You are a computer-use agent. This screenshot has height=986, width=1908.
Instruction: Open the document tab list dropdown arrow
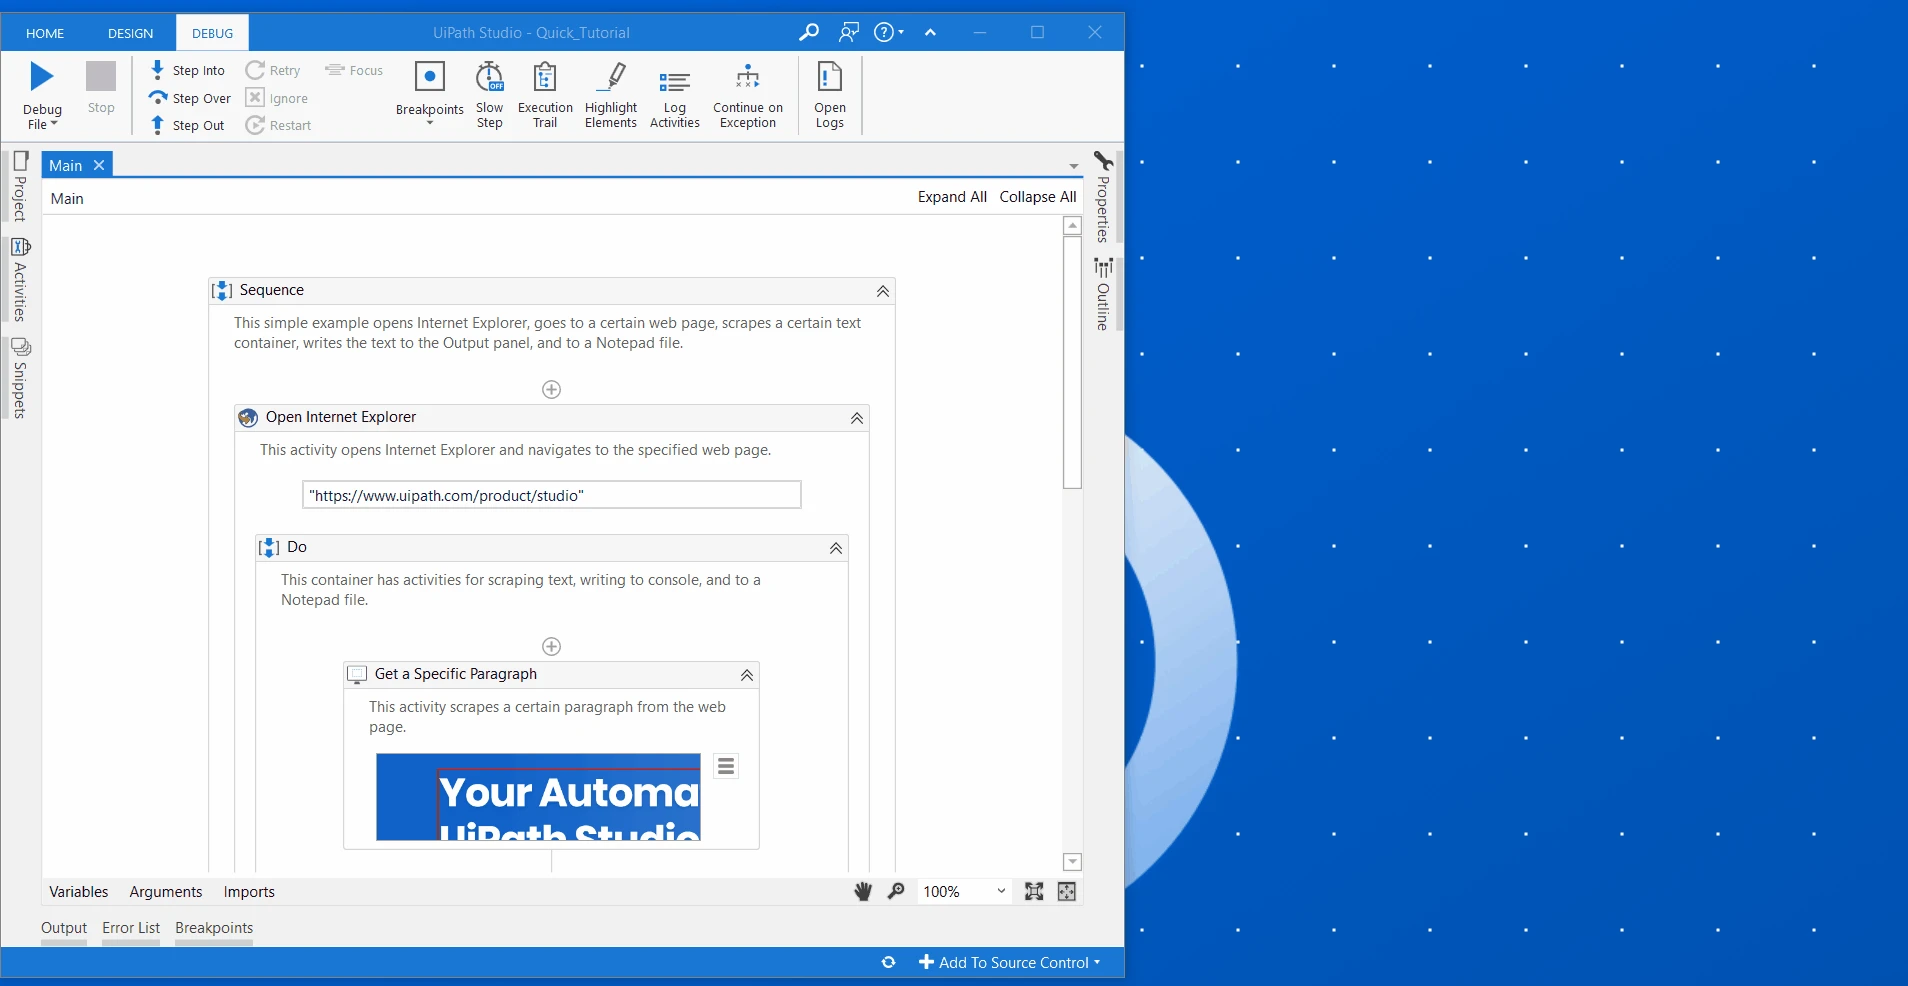[x=1074, y=166]
